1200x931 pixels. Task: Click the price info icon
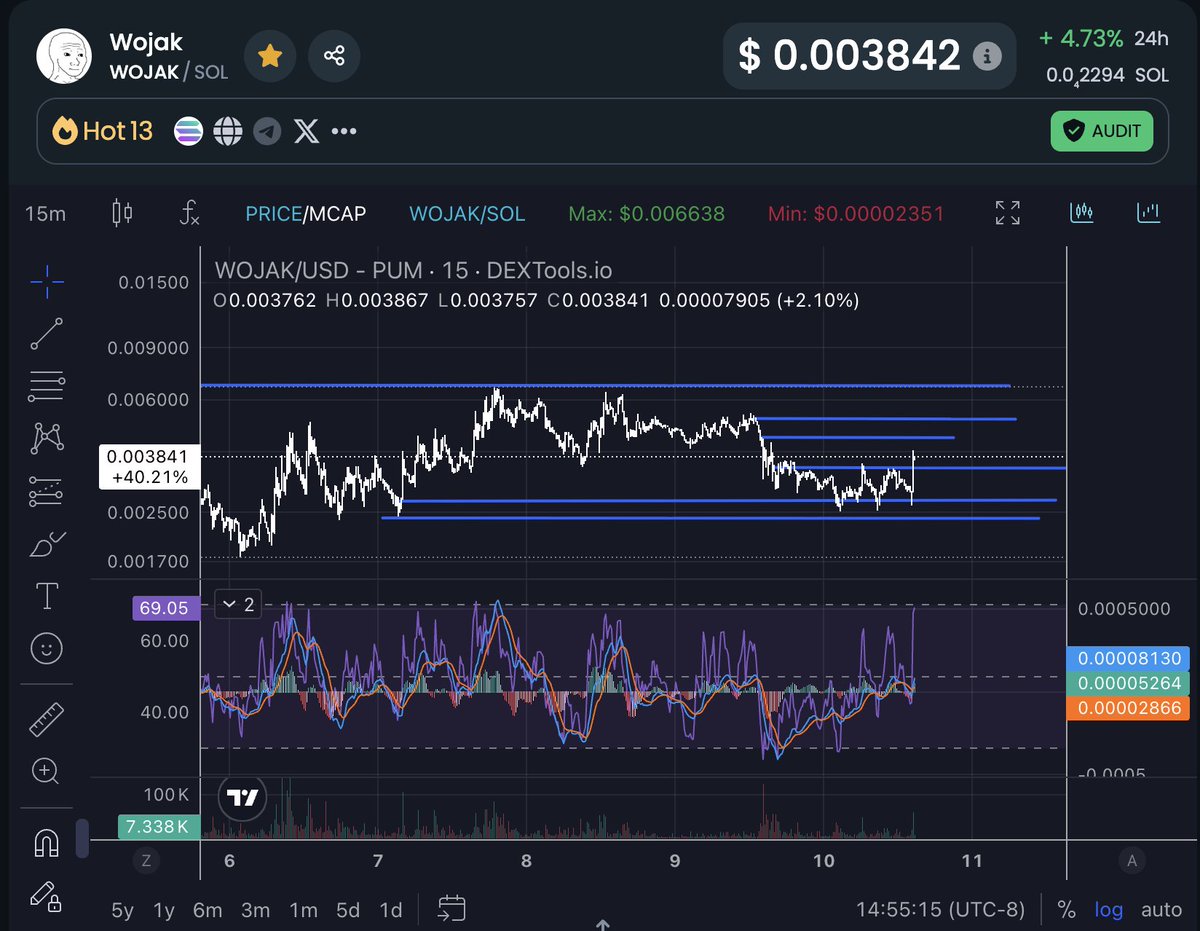click(x=987, y=56)
